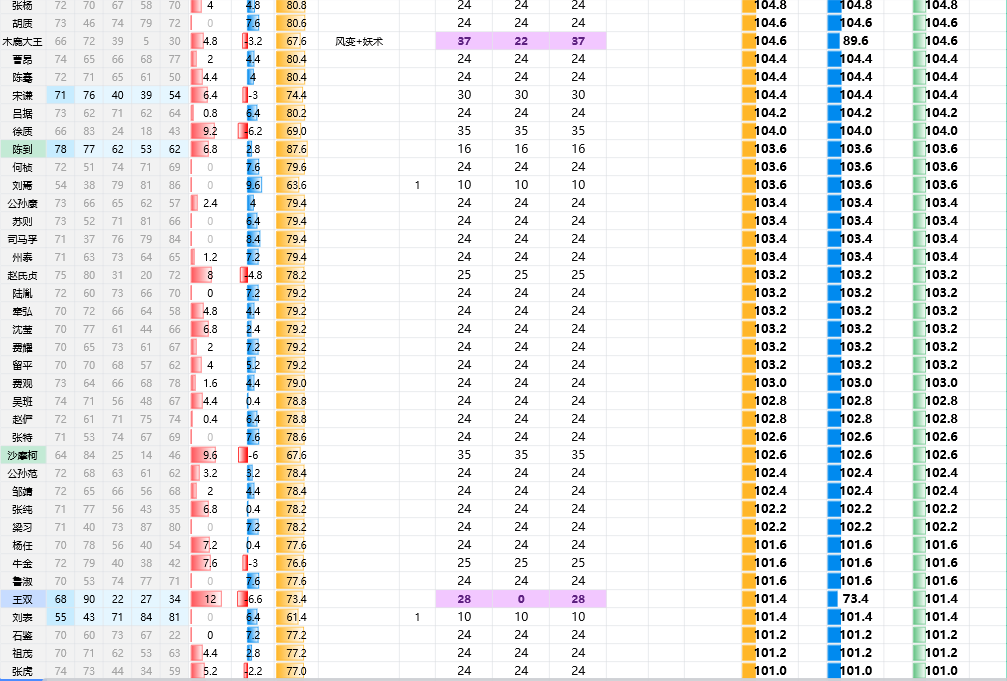Click the red-bar 9.6 cell in 沙摩柯 row
The height and width of the screenshot is (681, 1007).
click(x=211, y=455)
